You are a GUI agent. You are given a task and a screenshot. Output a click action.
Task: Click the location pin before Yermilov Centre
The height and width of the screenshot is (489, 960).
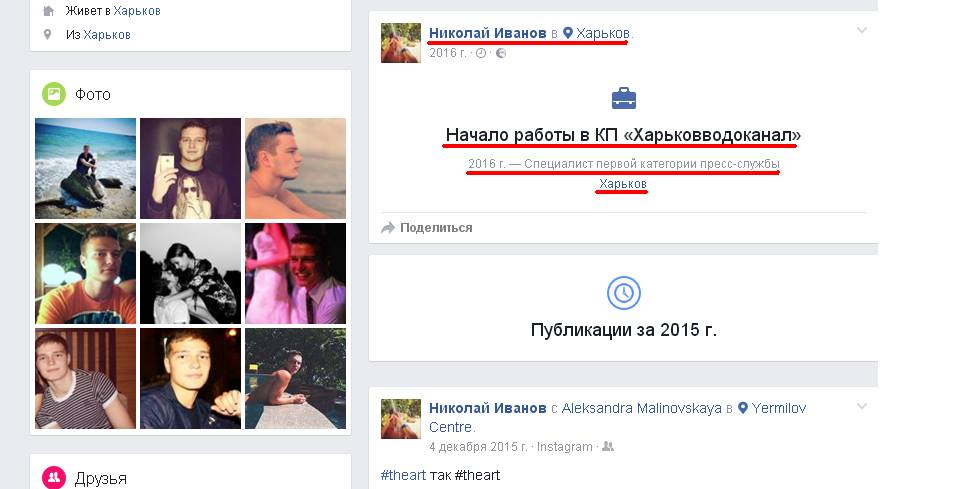742,408
